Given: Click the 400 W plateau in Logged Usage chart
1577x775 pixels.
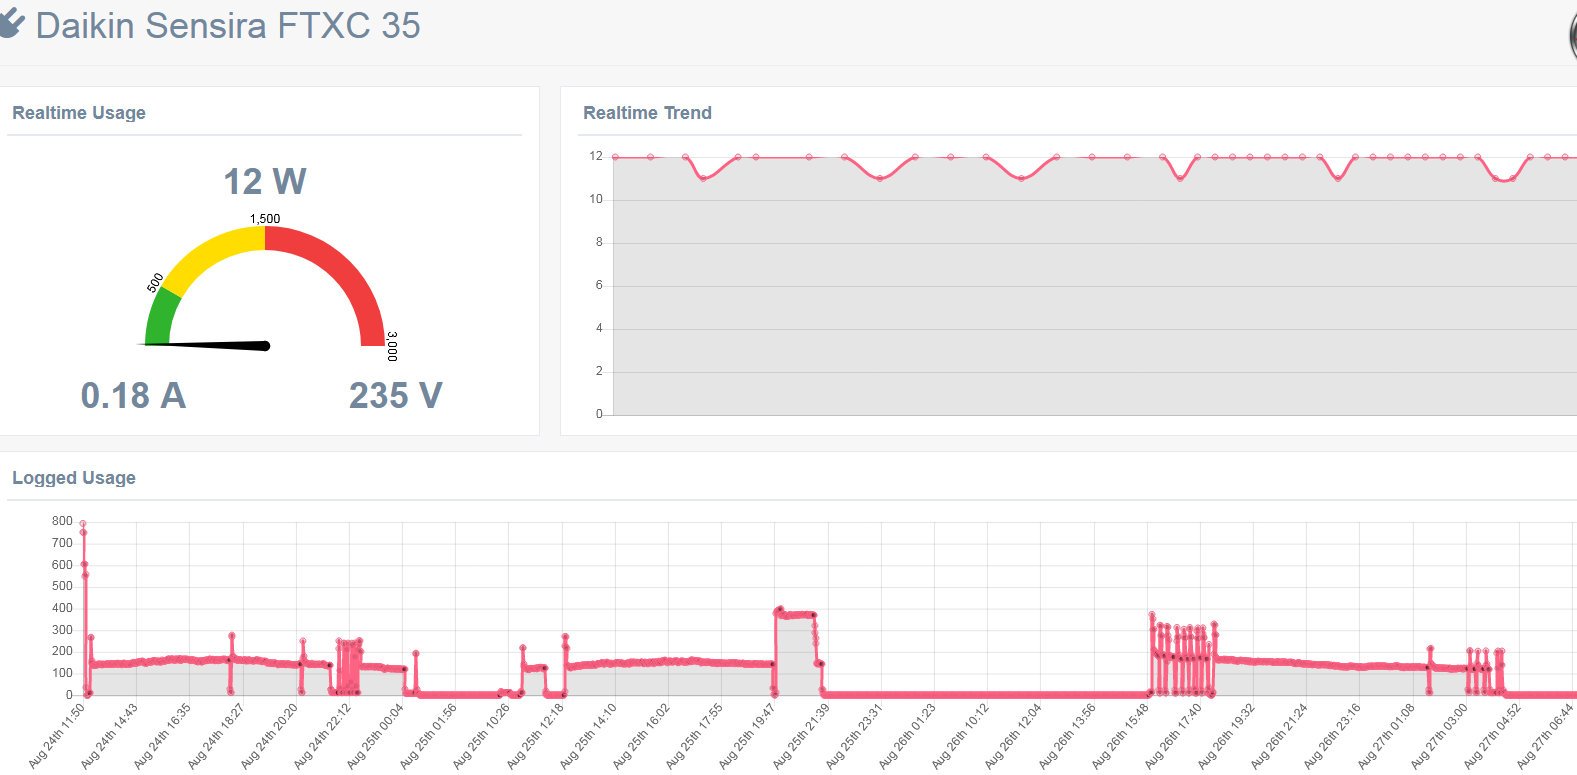Looking at the screenshot, I should (x=796, y=614).
